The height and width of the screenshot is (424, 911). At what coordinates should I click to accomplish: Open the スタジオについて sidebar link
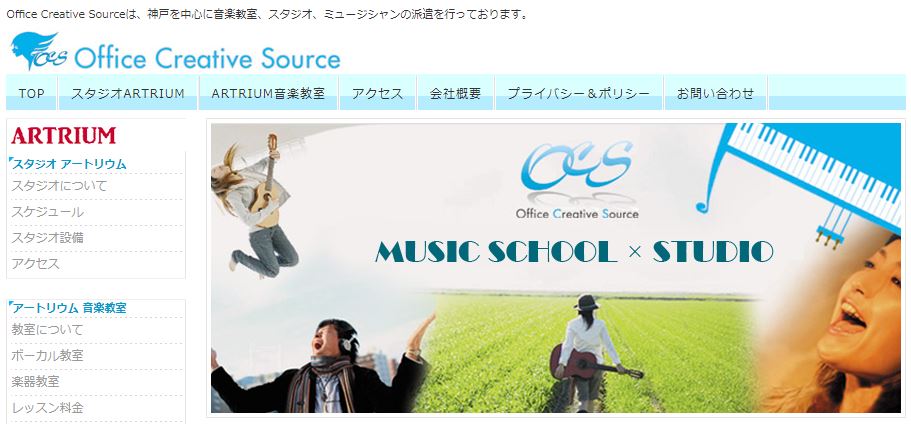(59, 186)
